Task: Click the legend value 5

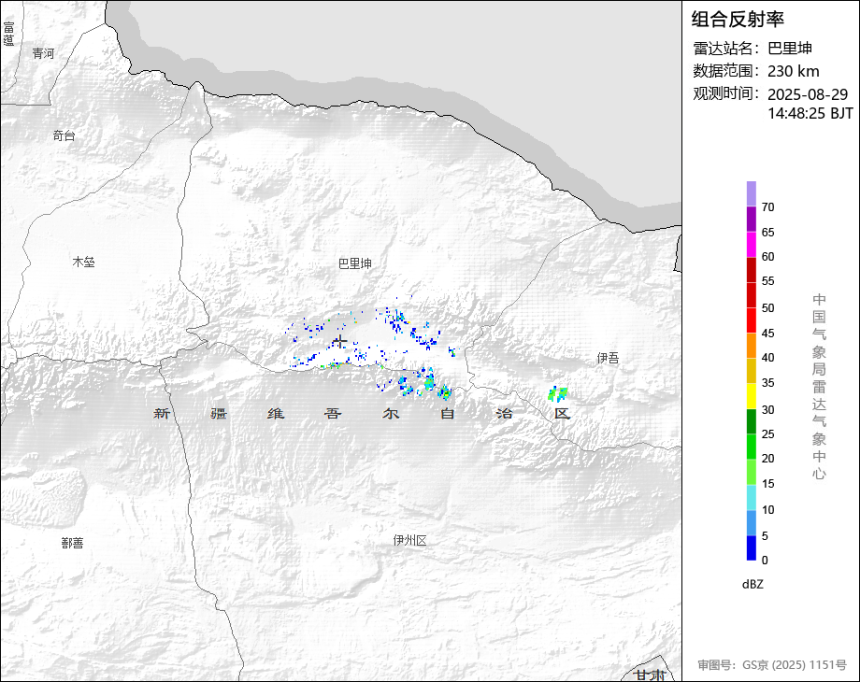Action: tap(765, 536)
